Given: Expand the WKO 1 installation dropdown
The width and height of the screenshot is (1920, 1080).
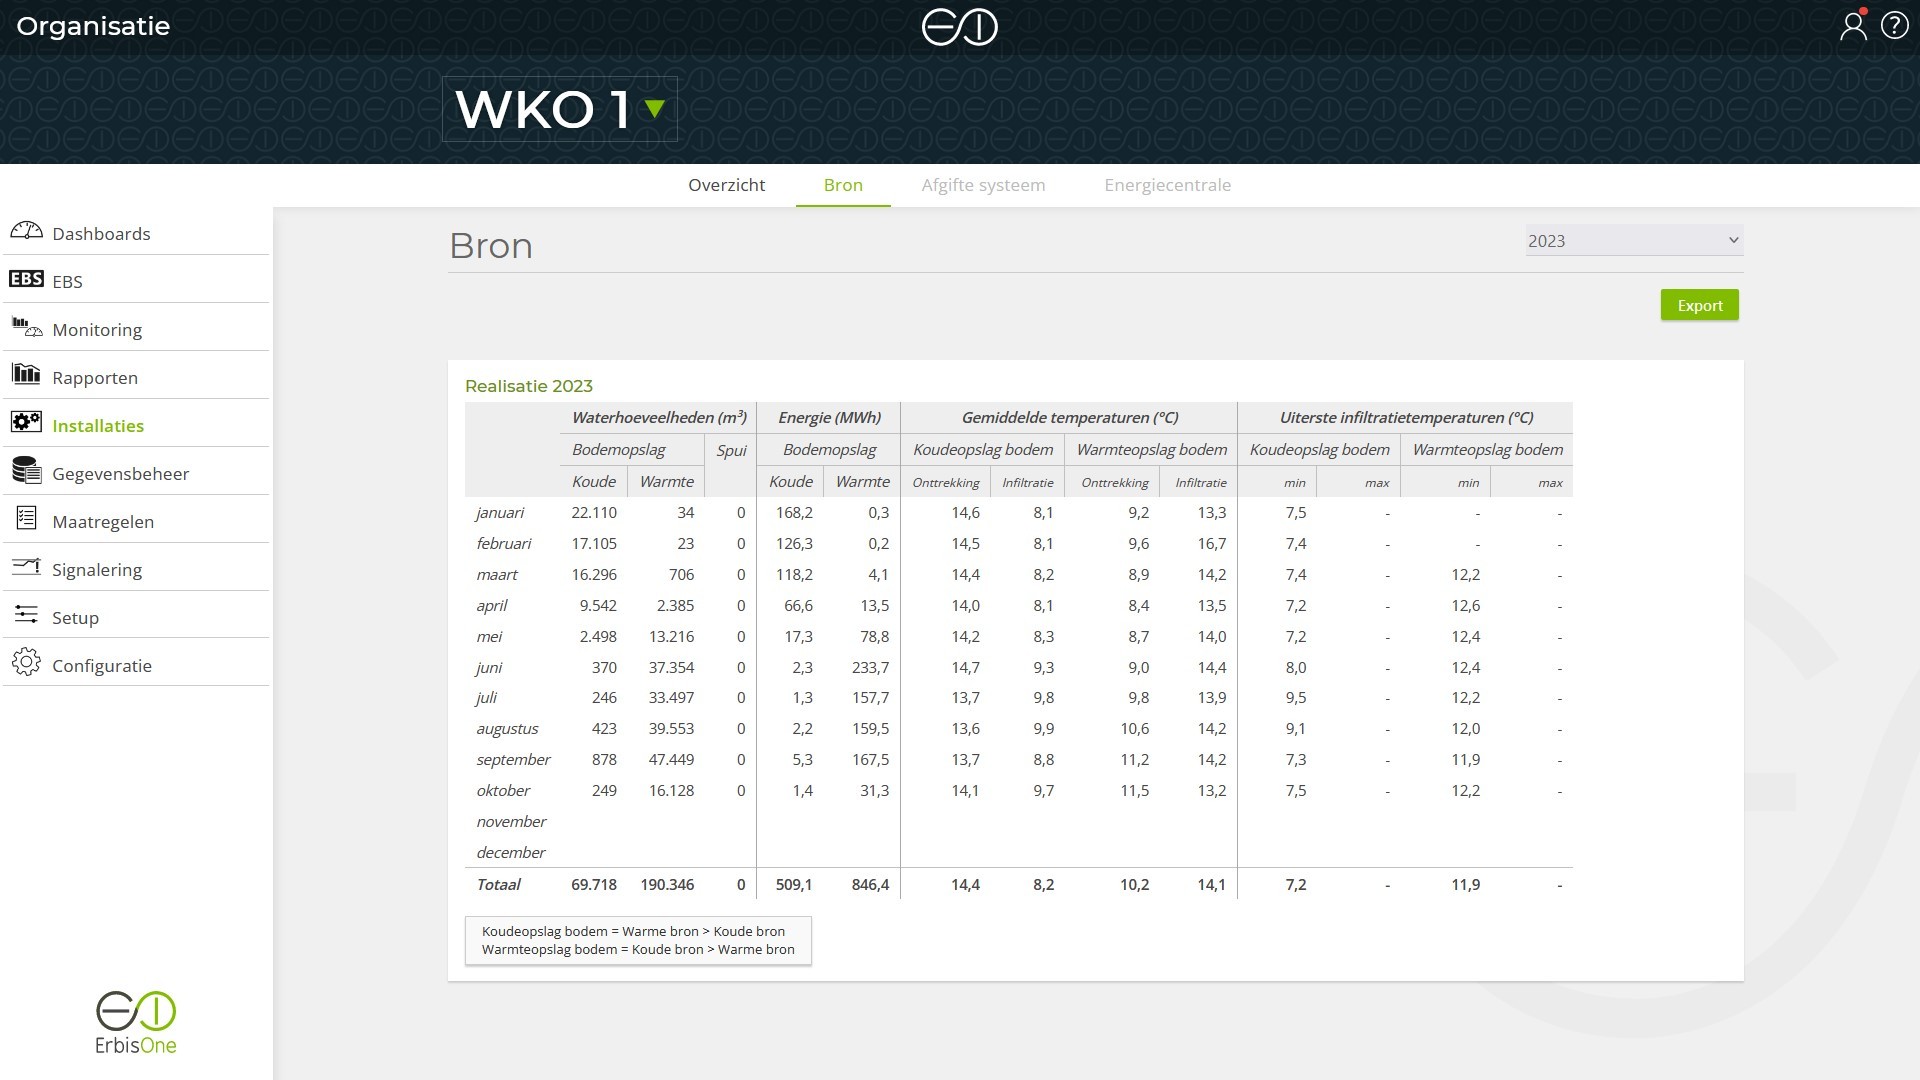Looking at the screenshot, I should tap(560, 109).
